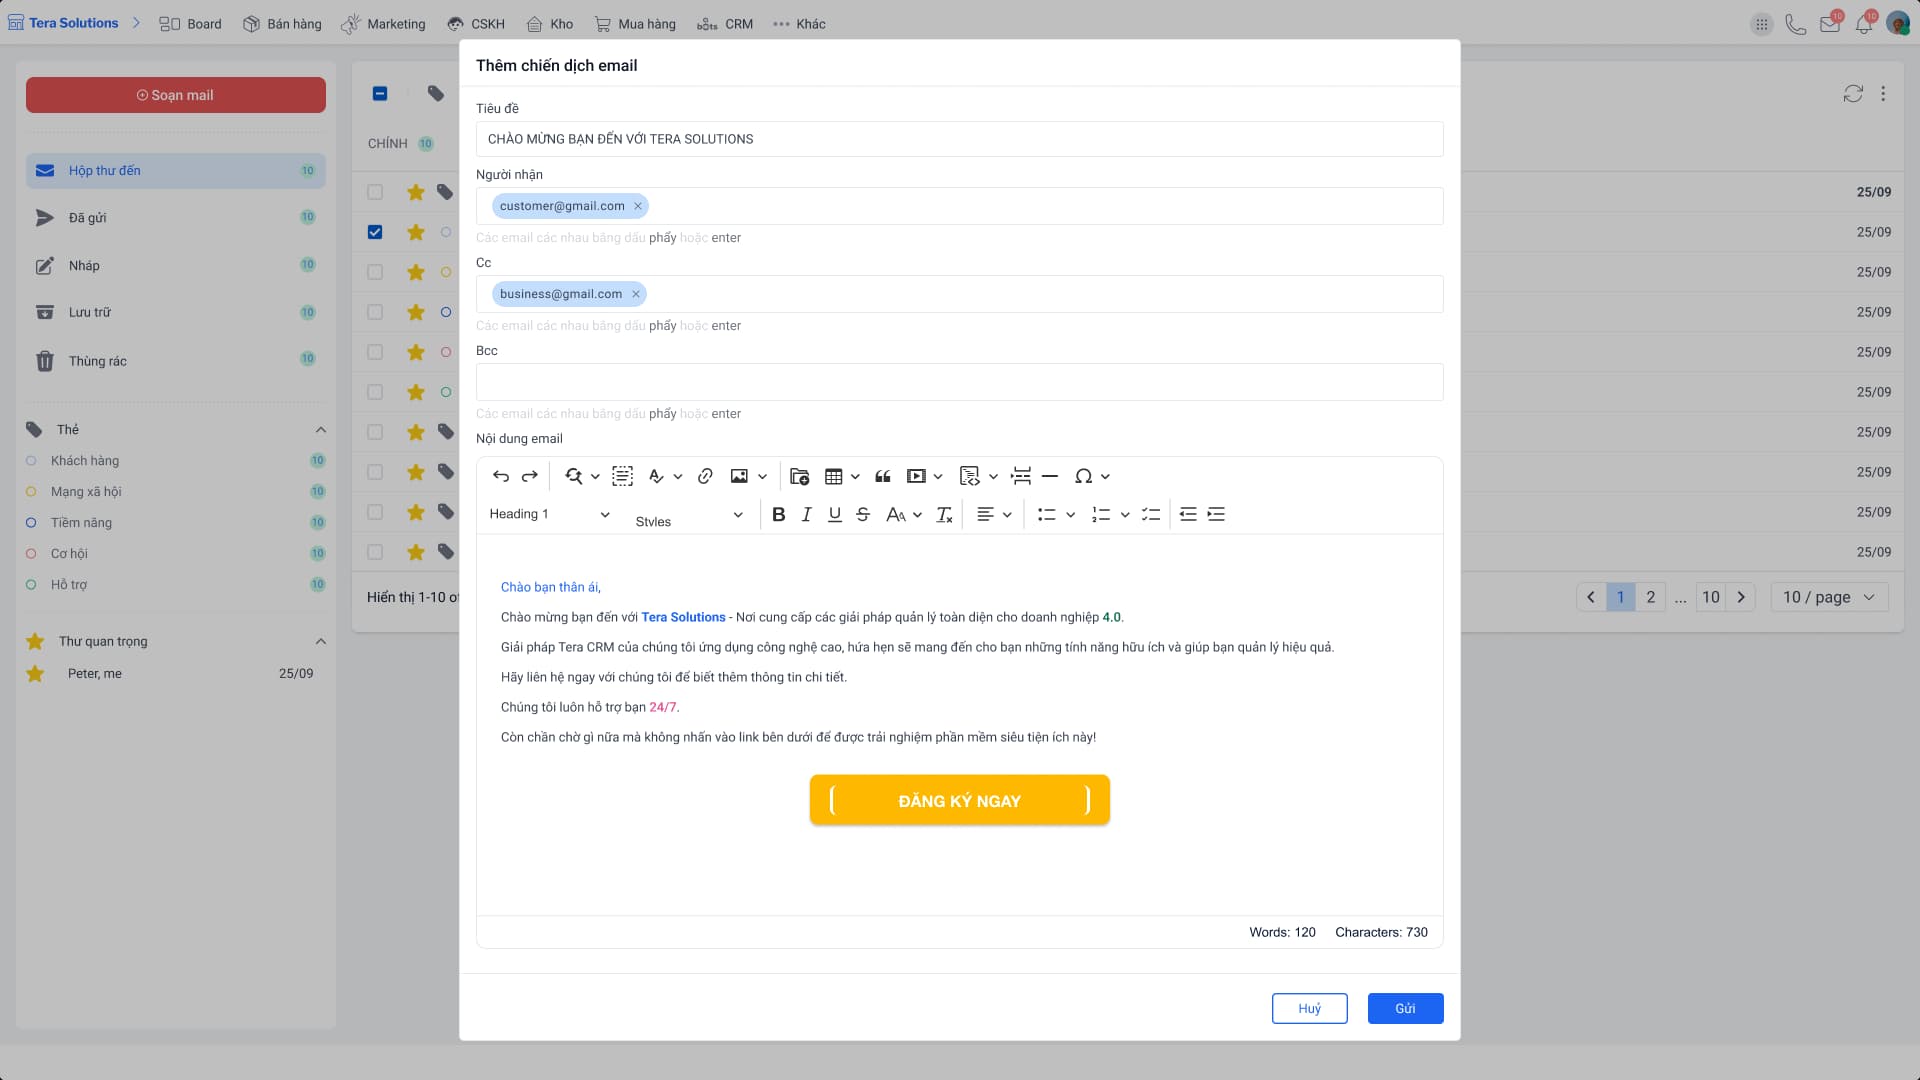The image size is (1920, 1080).
Task: Click into the Bcc input field
Action: coord(959,382)
